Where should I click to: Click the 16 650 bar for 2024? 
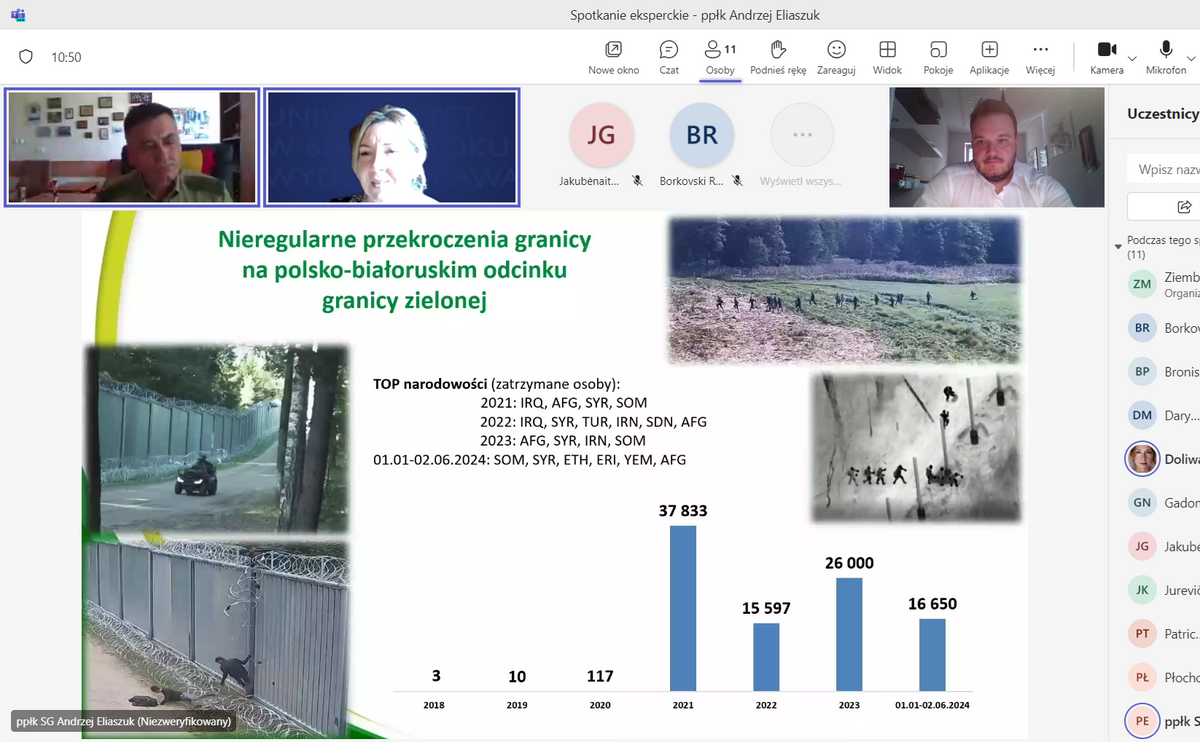pos(932,655)
